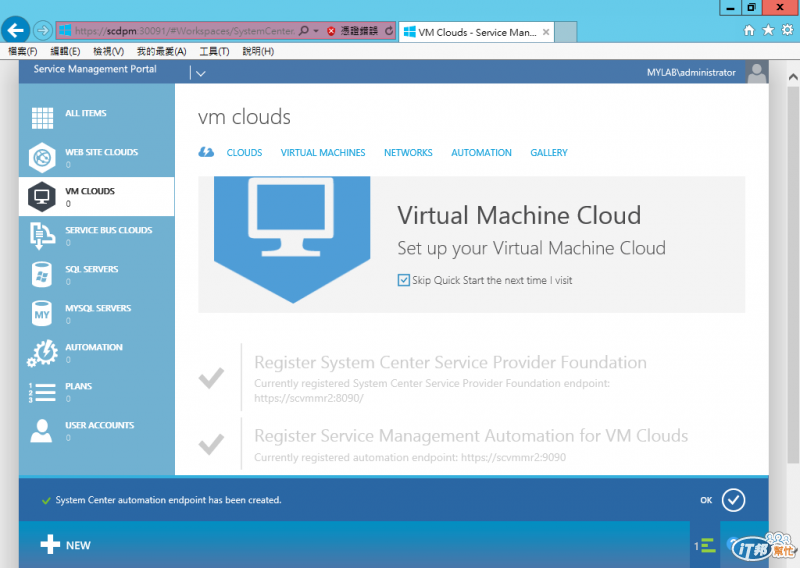Open the 編輯(E) menu
Viewport: 800px width, 568px height.
click(x=65, y=52)
